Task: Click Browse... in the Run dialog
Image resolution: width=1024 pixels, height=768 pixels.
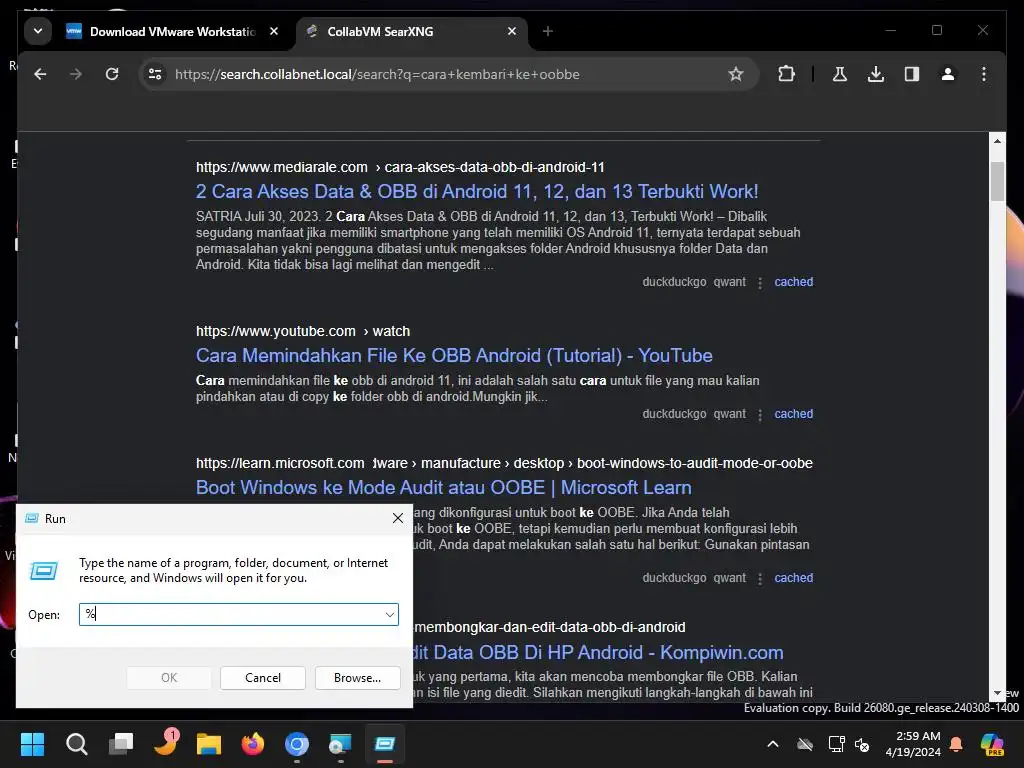Action: click(357, 678)
